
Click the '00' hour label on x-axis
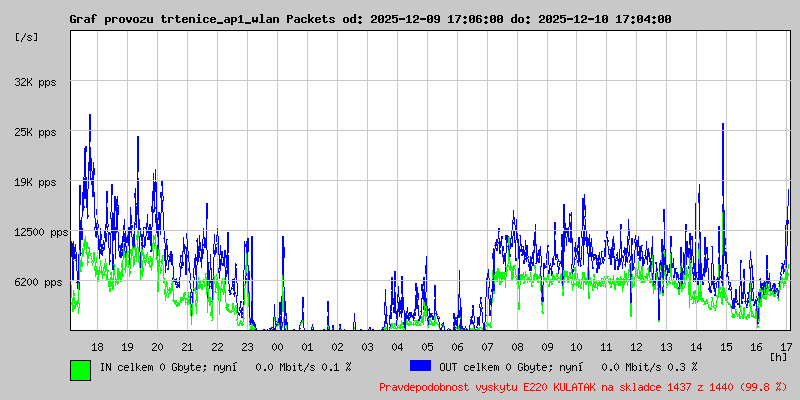[277, 347]
